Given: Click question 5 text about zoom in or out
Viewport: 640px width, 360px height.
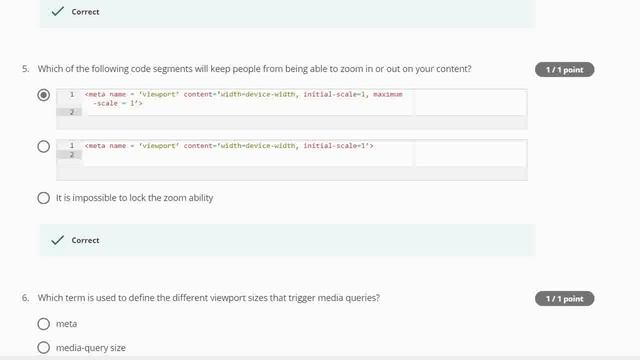Looking at the screenshot, I should (x=254, y=69).
